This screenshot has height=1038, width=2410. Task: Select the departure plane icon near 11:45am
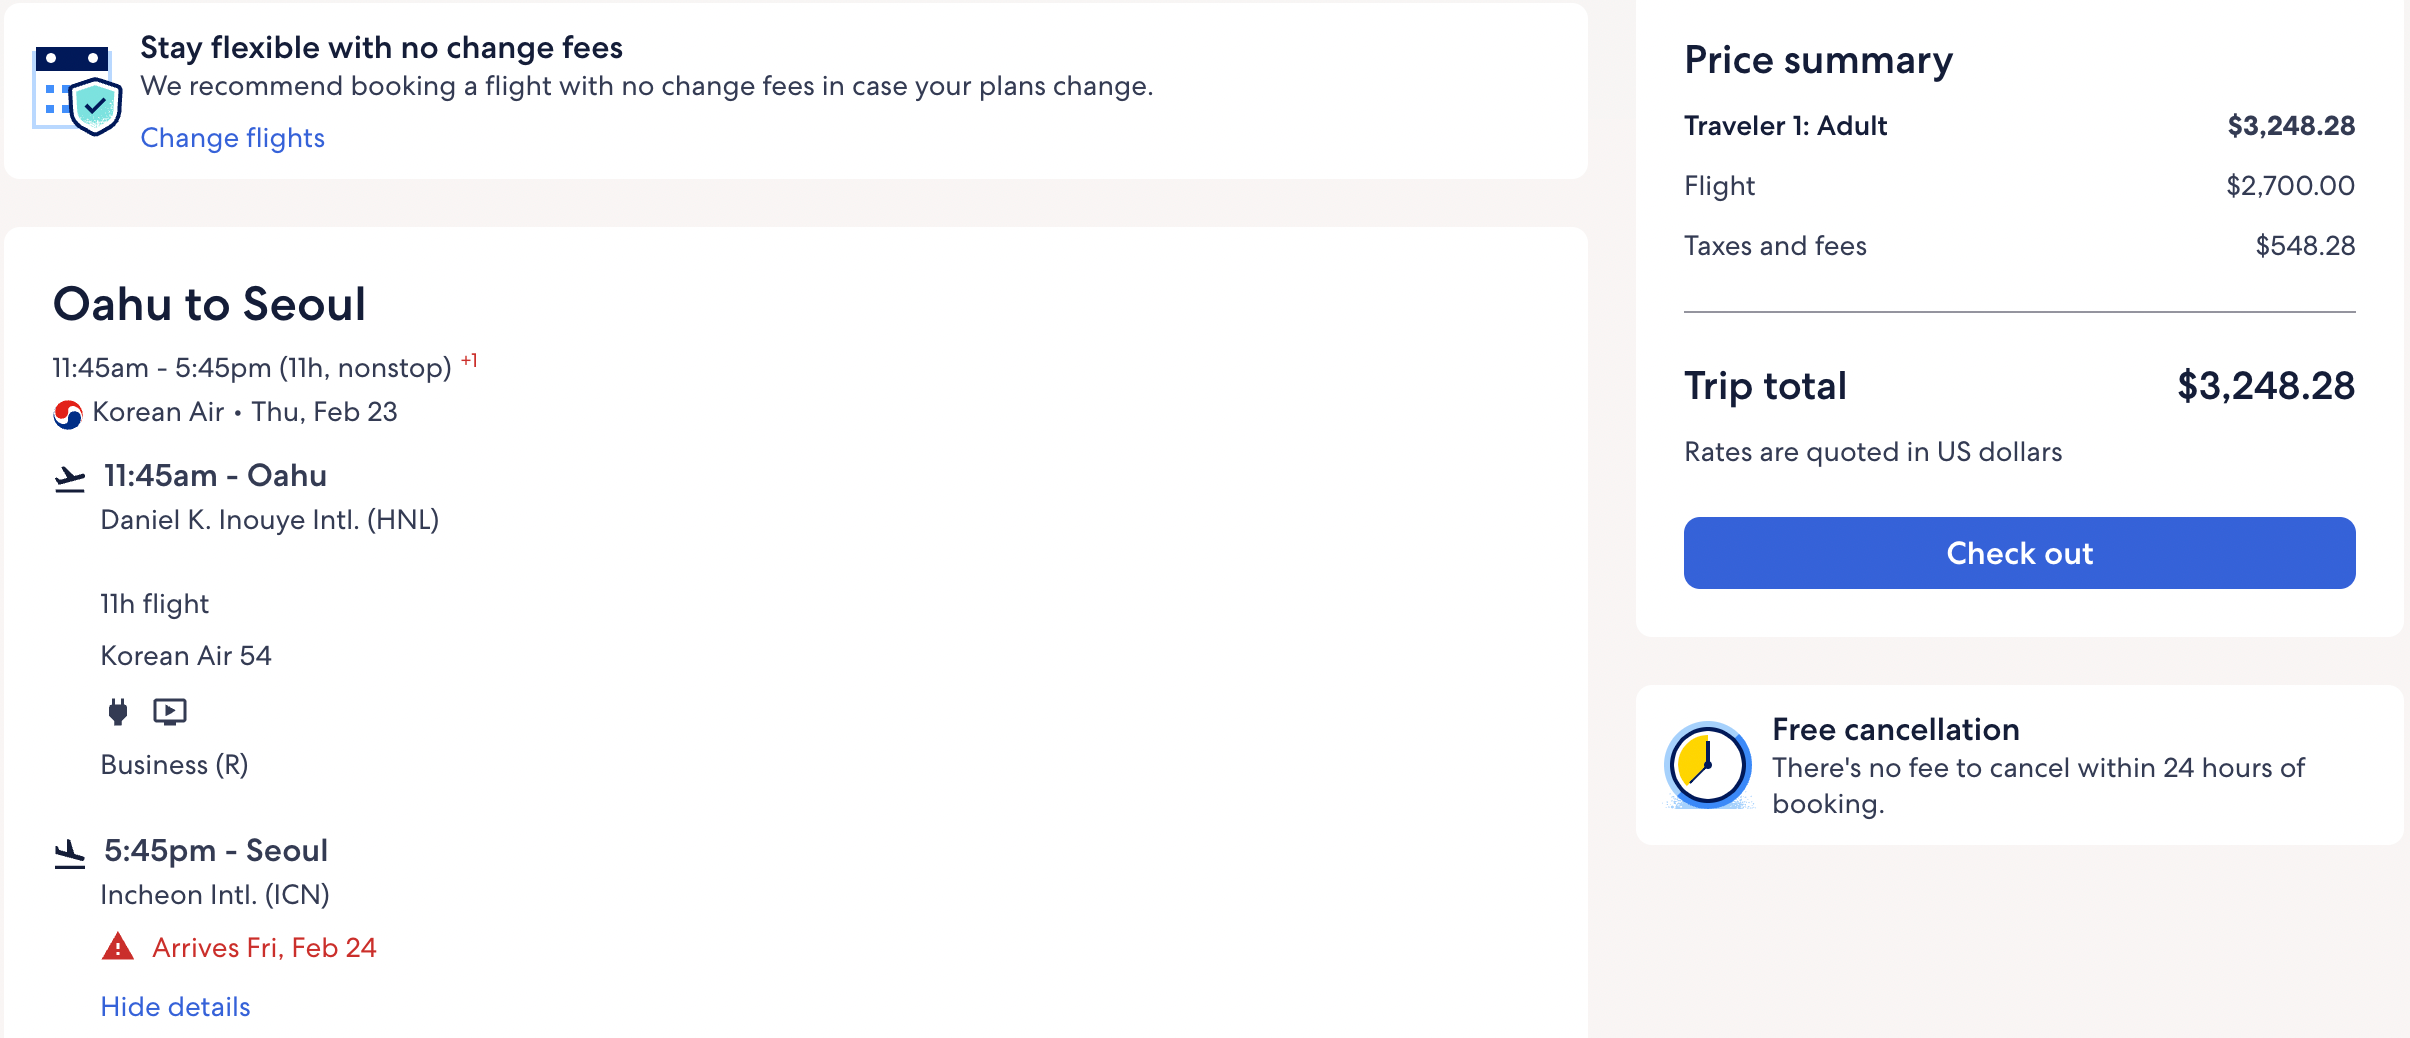point(70,477)
